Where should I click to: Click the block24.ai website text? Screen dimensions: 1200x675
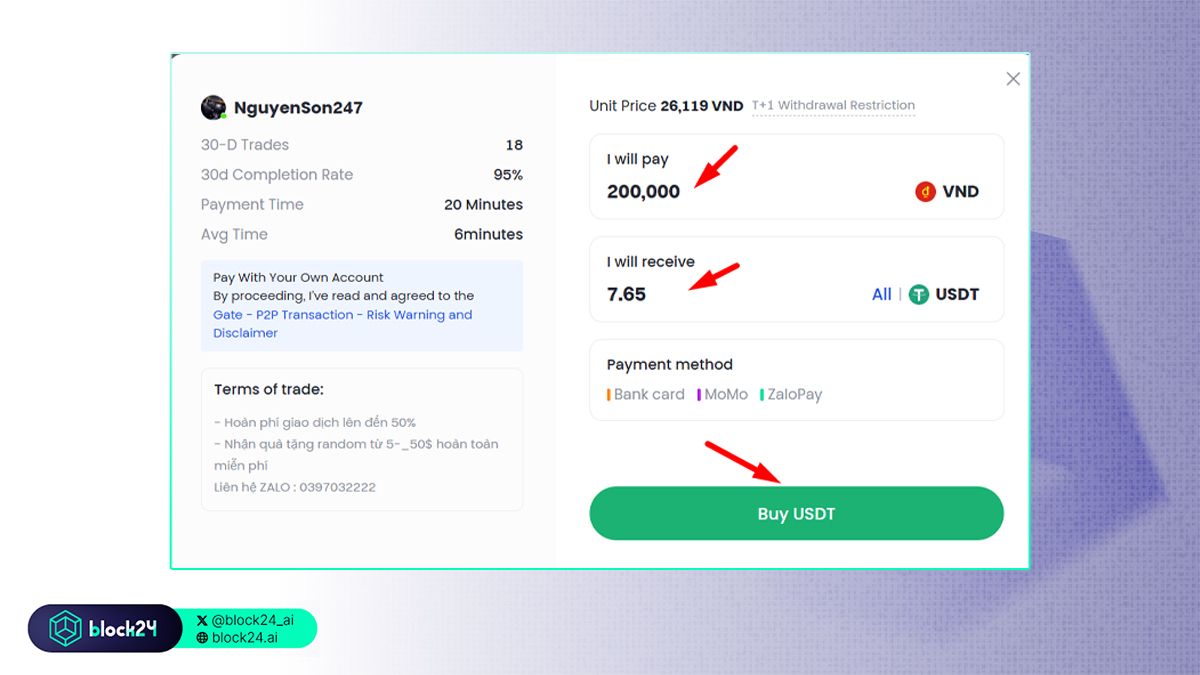[x=245, y=638]
